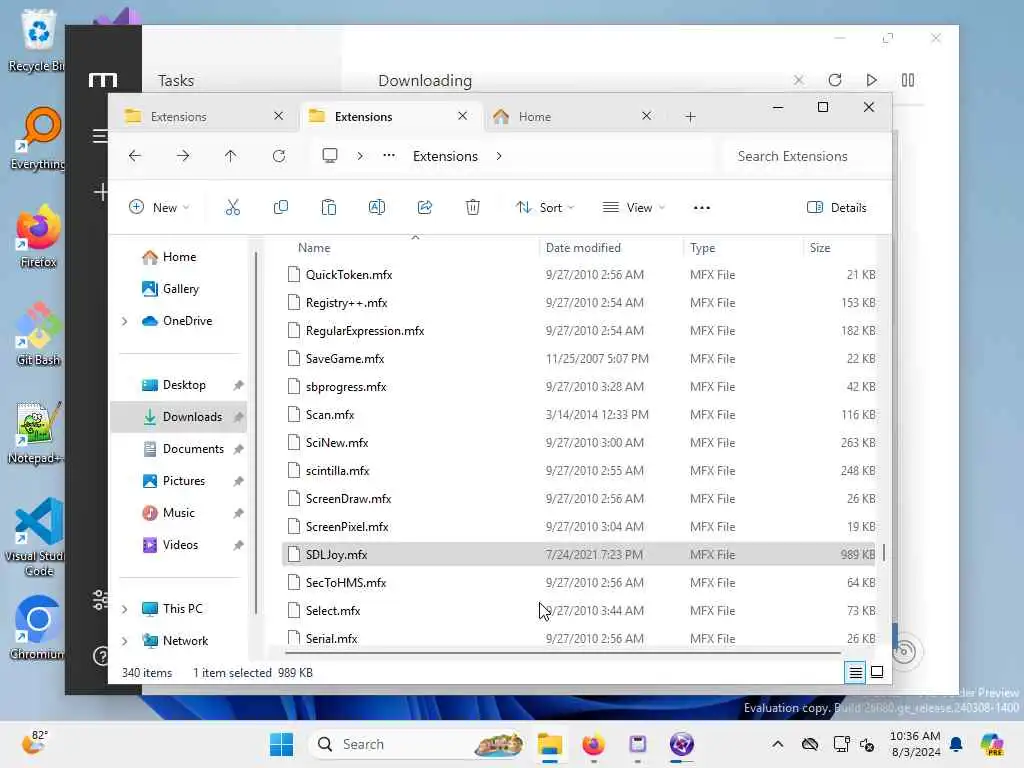Viewport: 1024px width, 768px height.
Task: Click the taskbar Search box
Action: coord(418,744)
